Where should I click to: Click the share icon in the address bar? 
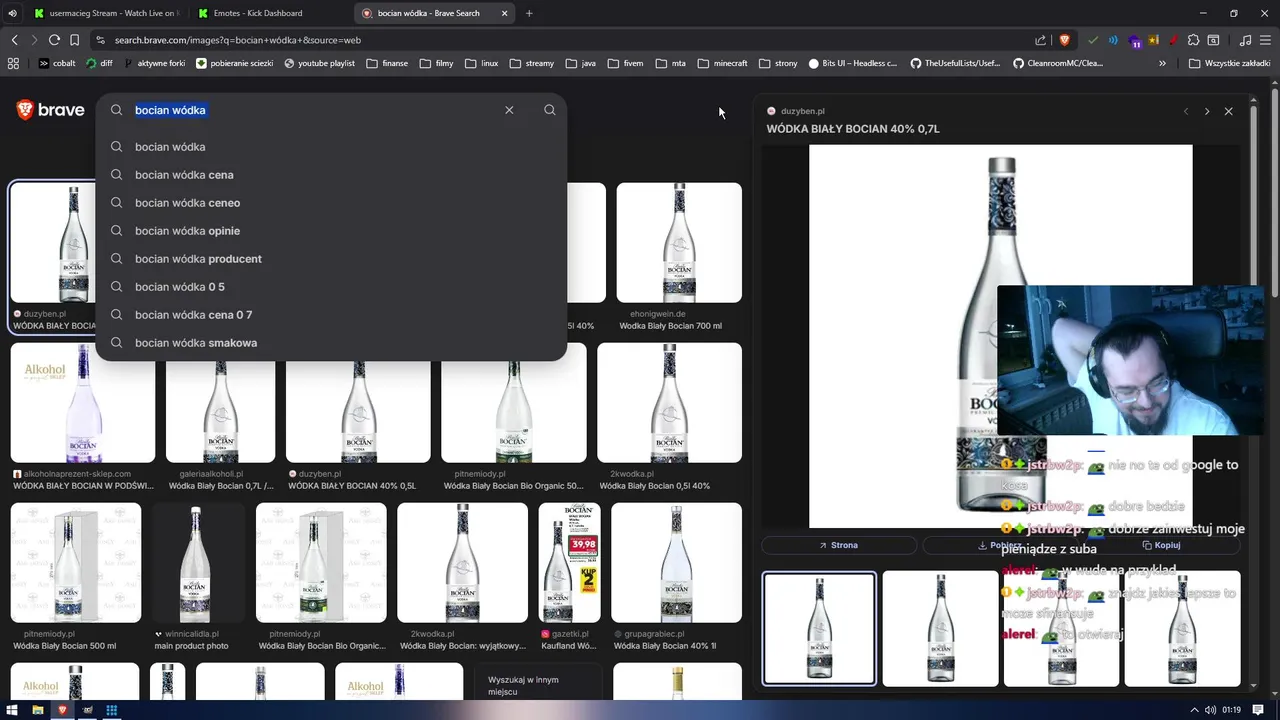1041,40
